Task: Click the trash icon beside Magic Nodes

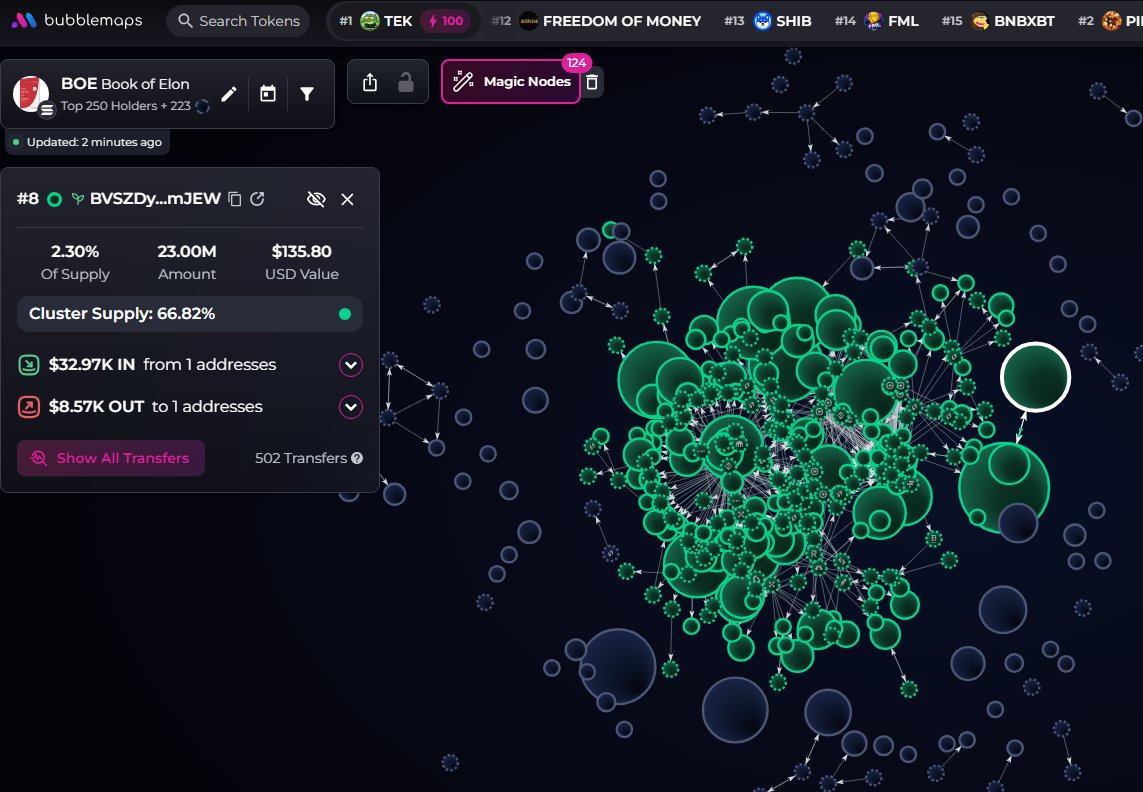Action: tap(592, 82)
